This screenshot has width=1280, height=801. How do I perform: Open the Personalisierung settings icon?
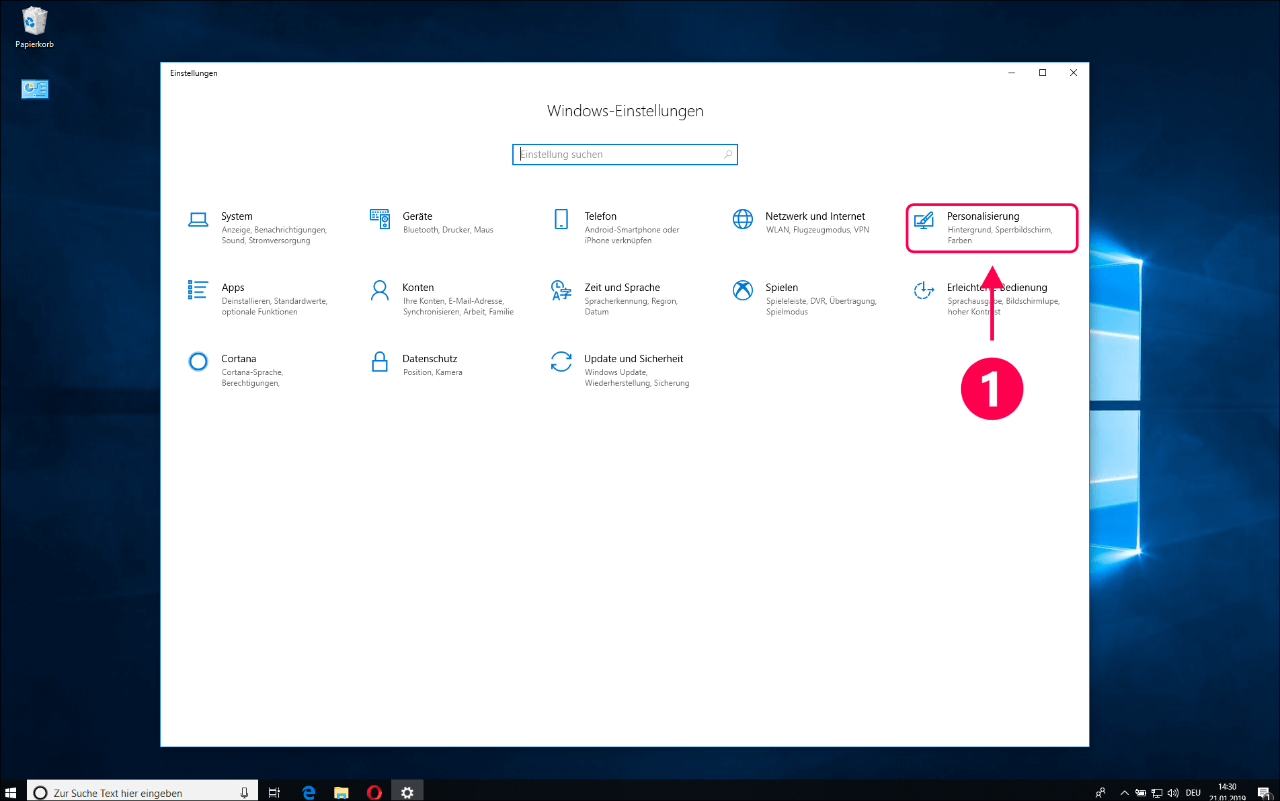pyautogui.click(x=924, y=219)
